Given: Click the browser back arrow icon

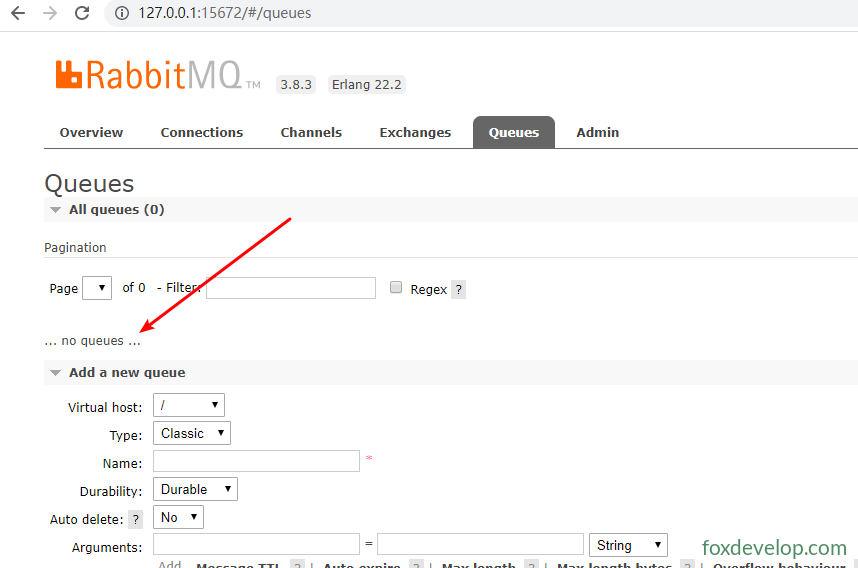Looking at the screenshot, I should [x=18, y=13].
